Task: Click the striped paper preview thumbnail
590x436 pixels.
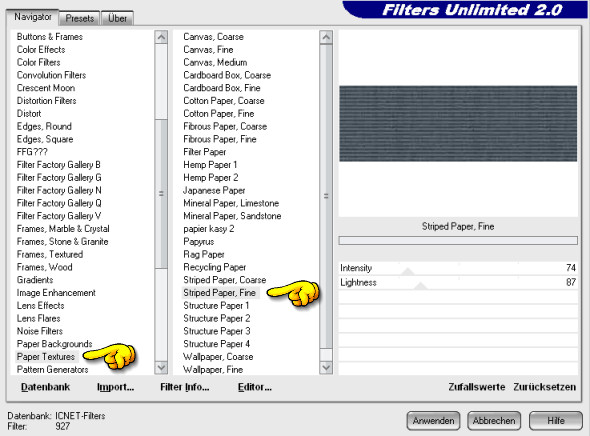Action: pyautogui.click(x=458, y=123)
